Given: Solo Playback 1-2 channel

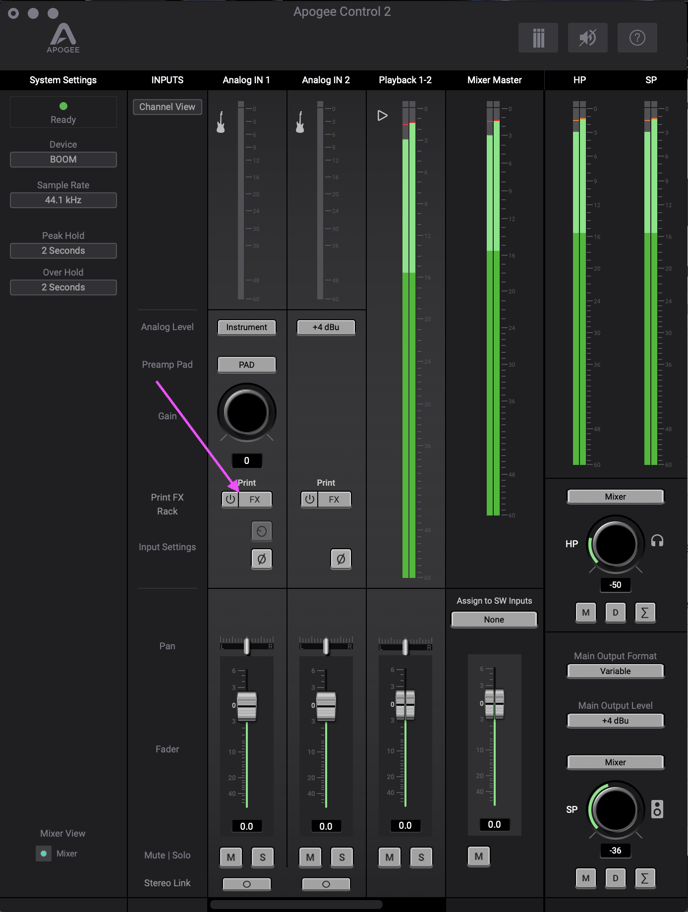Looking at the screenshot, I should [x=421, y=857].
